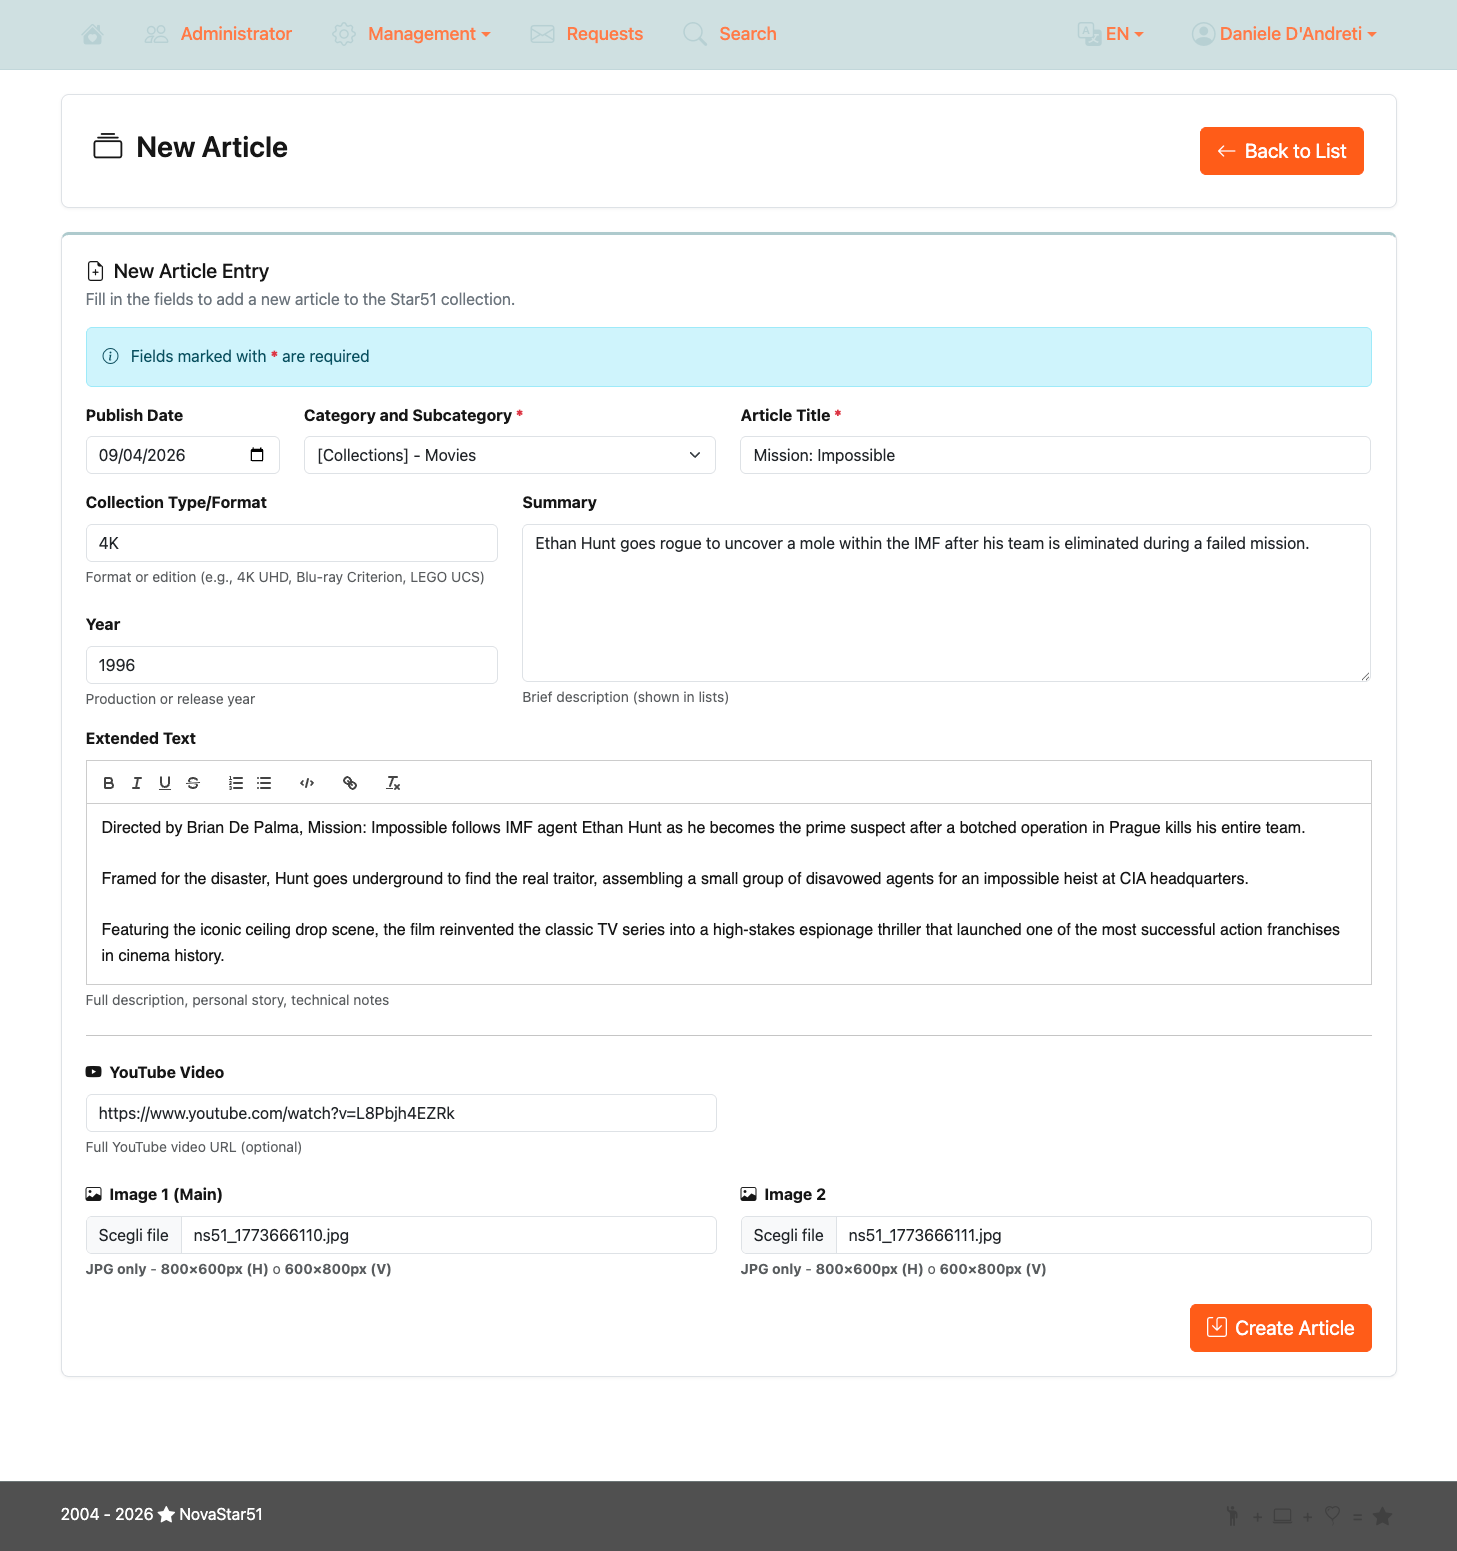Image resolution: width=1457 pixels, height=1551 pixels.
Task: Click the YouTube icon above the video field
Action: [x=93, y=1071]
